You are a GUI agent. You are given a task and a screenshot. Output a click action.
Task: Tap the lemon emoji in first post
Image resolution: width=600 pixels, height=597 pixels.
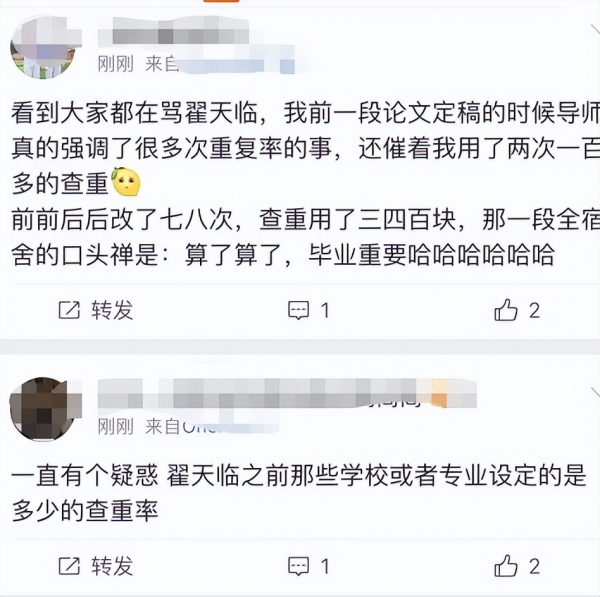click(x=126, y=182)
